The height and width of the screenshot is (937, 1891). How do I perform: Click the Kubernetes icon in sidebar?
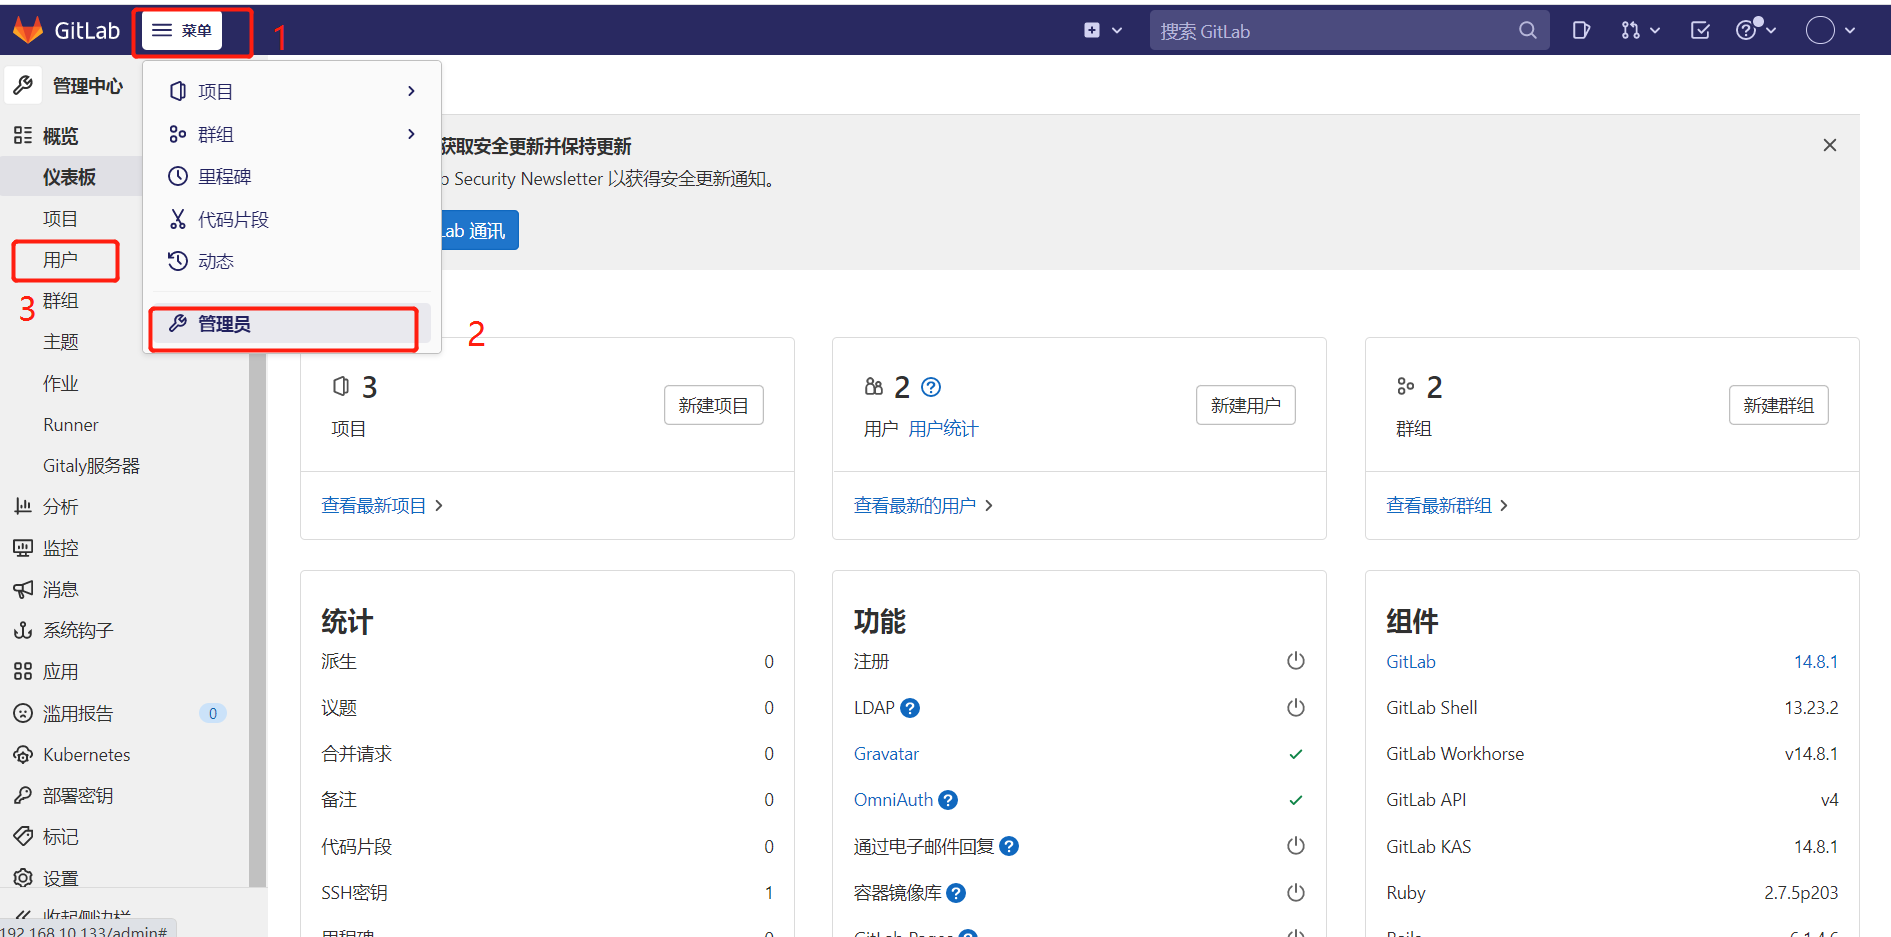click(x=23, y=754)
